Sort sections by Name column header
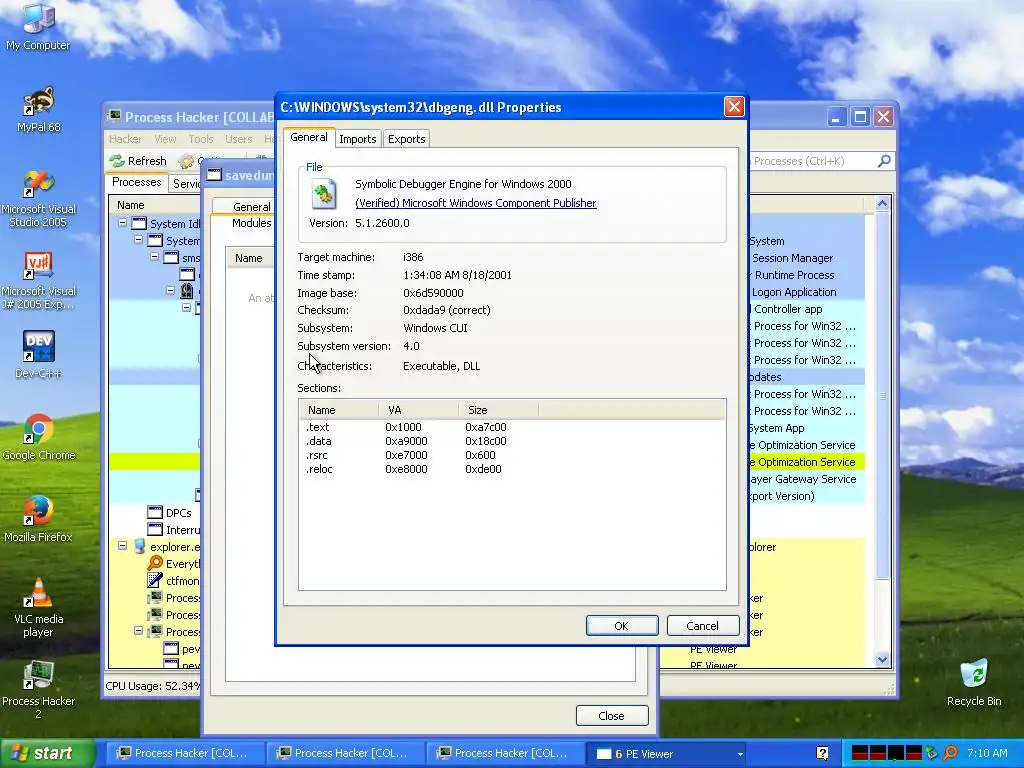 [x=339, y=409]
